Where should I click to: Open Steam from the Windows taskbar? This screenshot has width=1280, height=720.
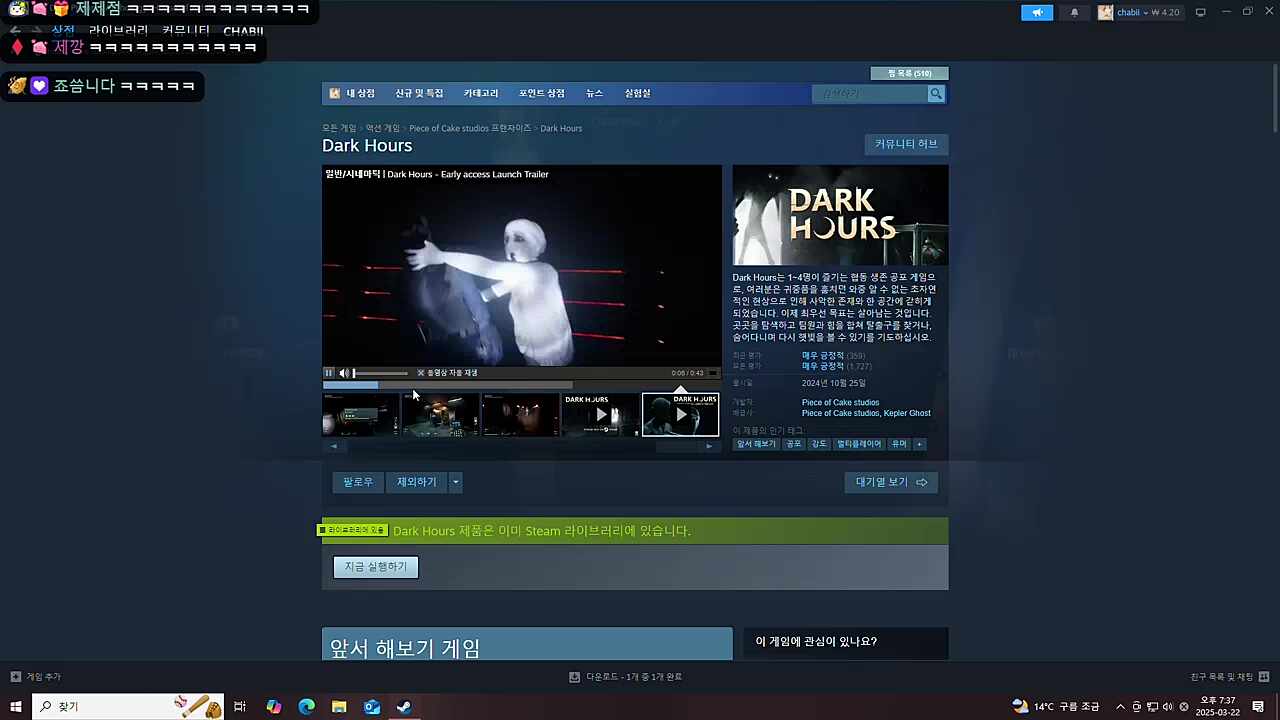click(x=404, y=707)
